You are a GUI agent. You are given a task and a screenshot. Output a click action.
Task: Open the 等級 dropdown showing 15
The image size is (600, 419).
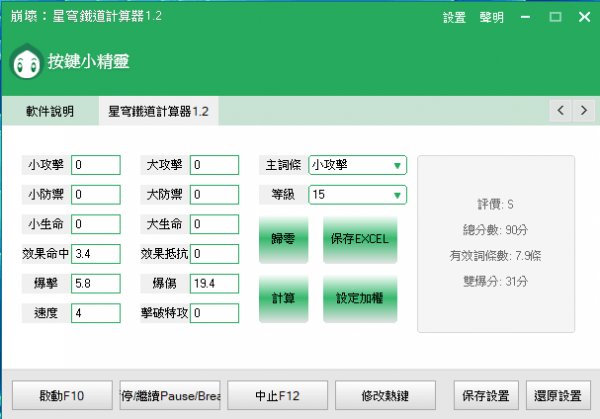pyautogui.click(x=357, y=194)
